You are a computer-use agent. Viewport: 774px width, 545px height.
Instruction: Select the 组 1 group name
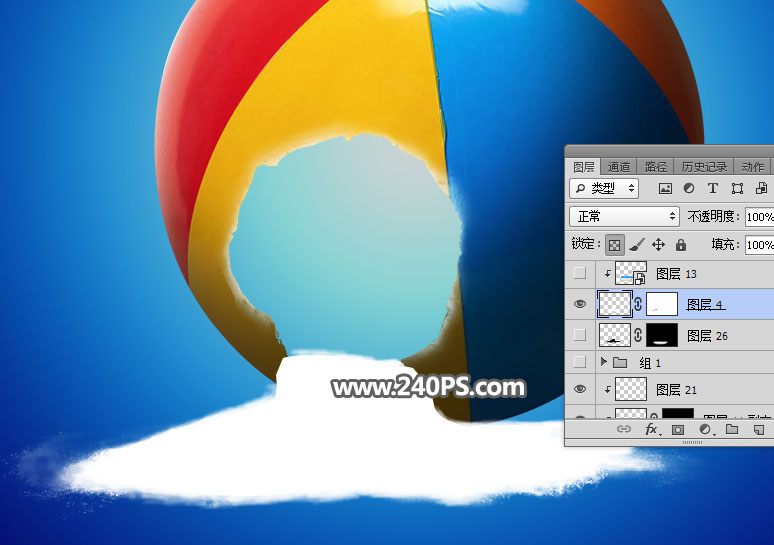[x=650, y=363]
